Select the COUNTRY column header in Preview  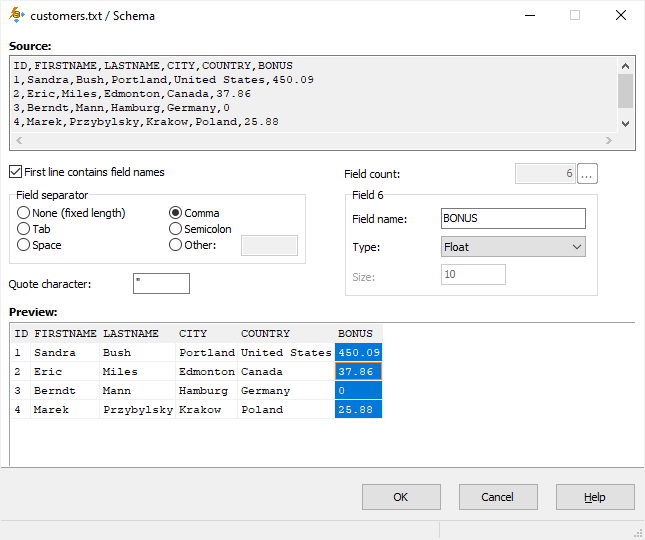click(286, 334)
